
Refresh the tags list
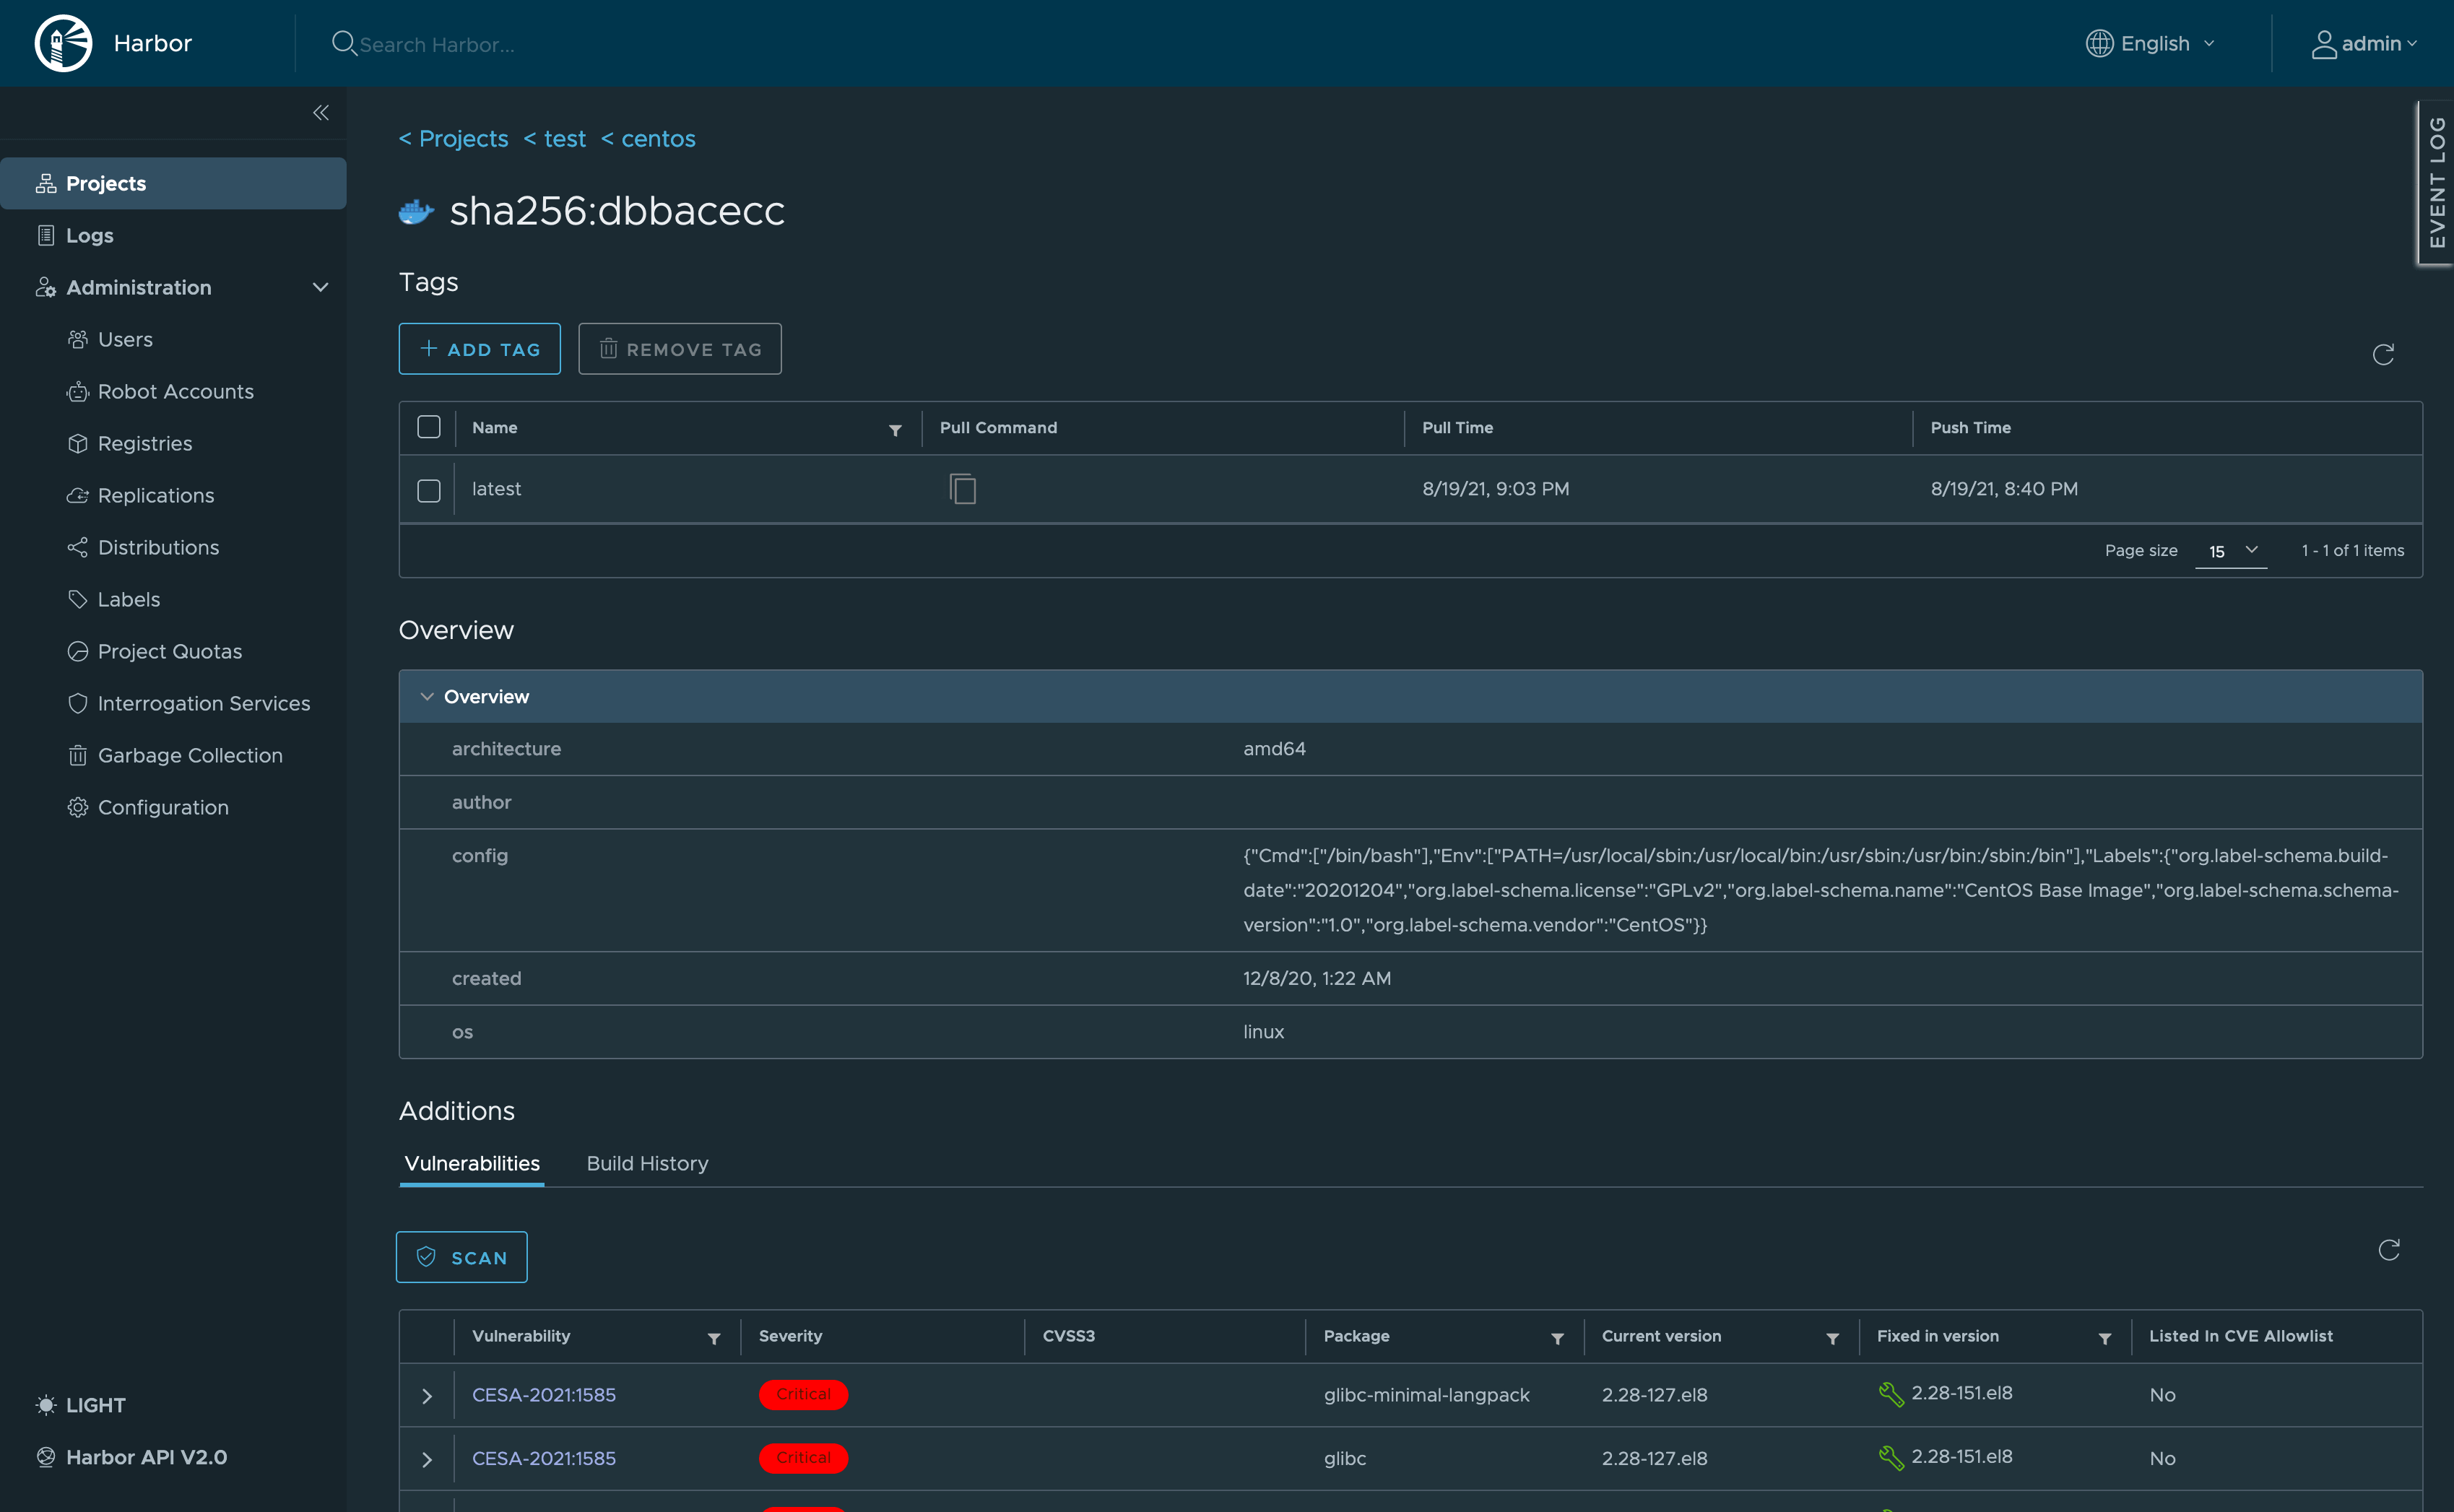2383,354
